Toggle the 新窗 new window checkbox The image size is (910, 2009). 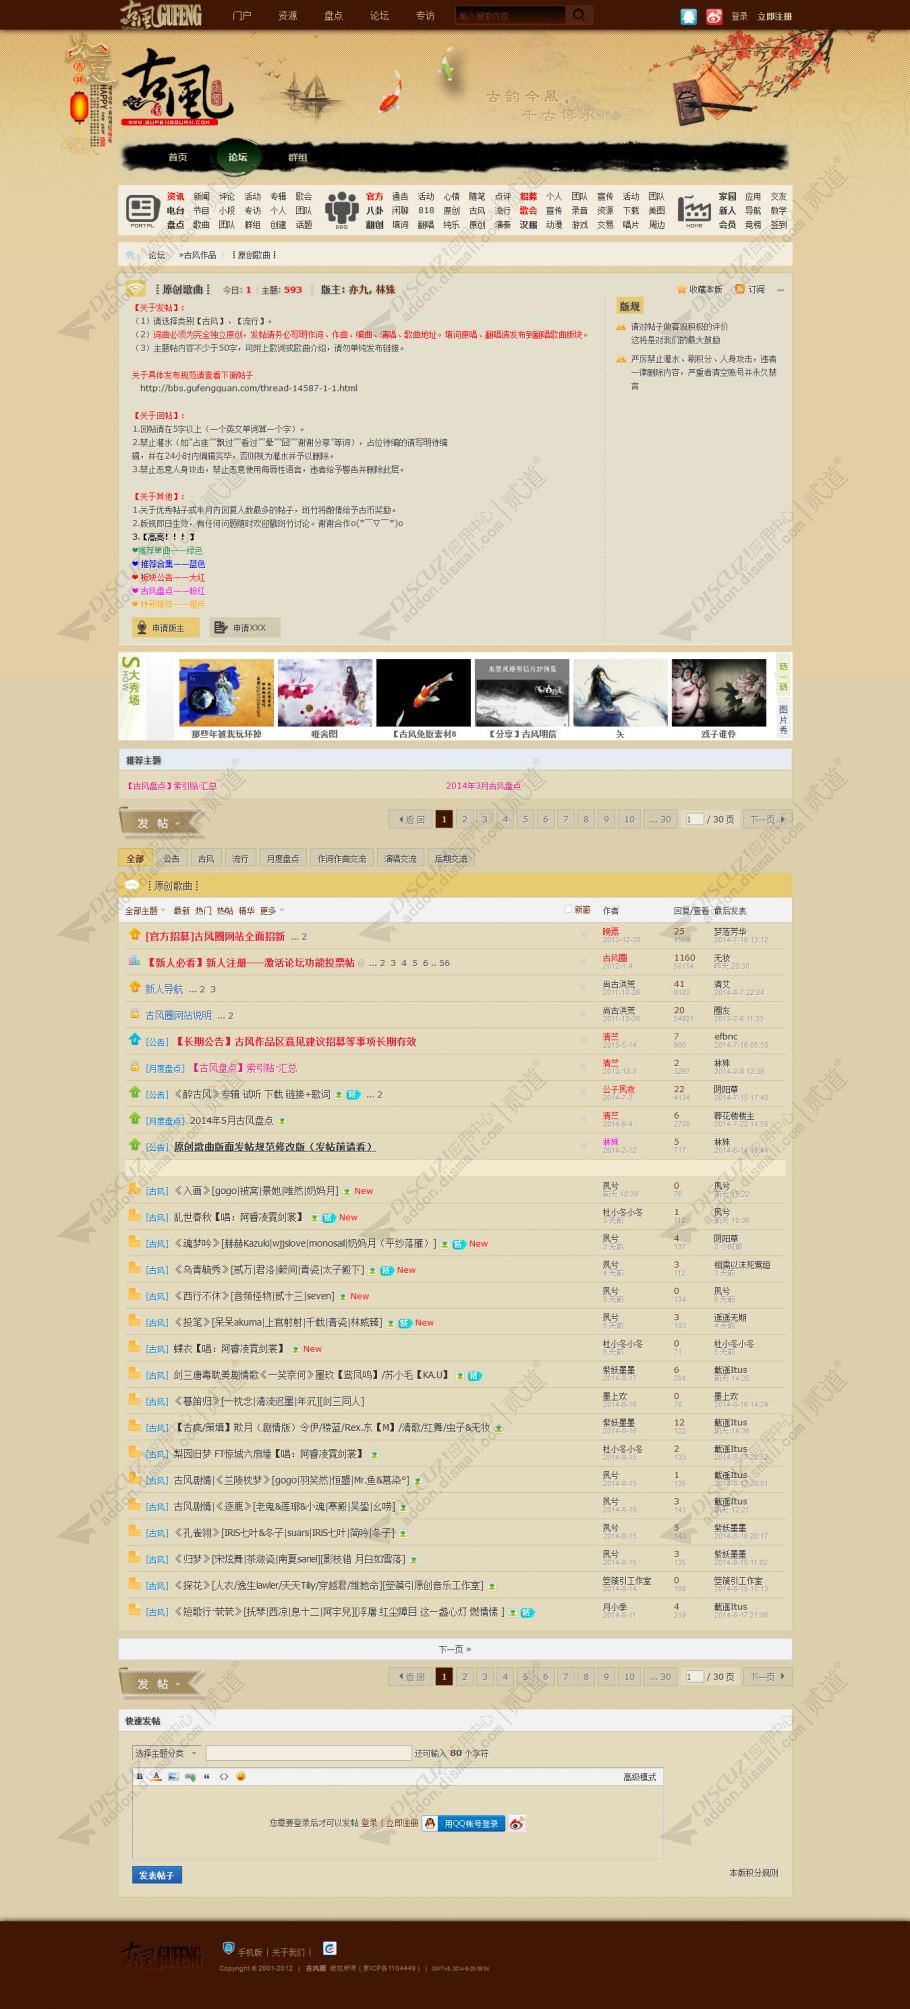568,909
